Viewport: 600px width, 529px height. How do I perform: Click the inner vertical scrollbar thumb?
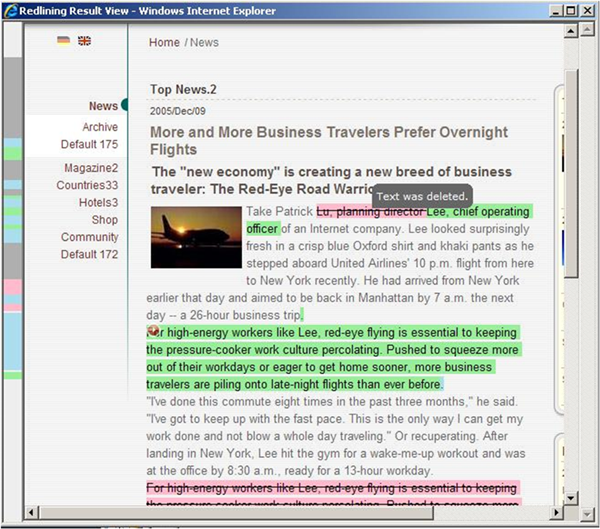point(572,170)
